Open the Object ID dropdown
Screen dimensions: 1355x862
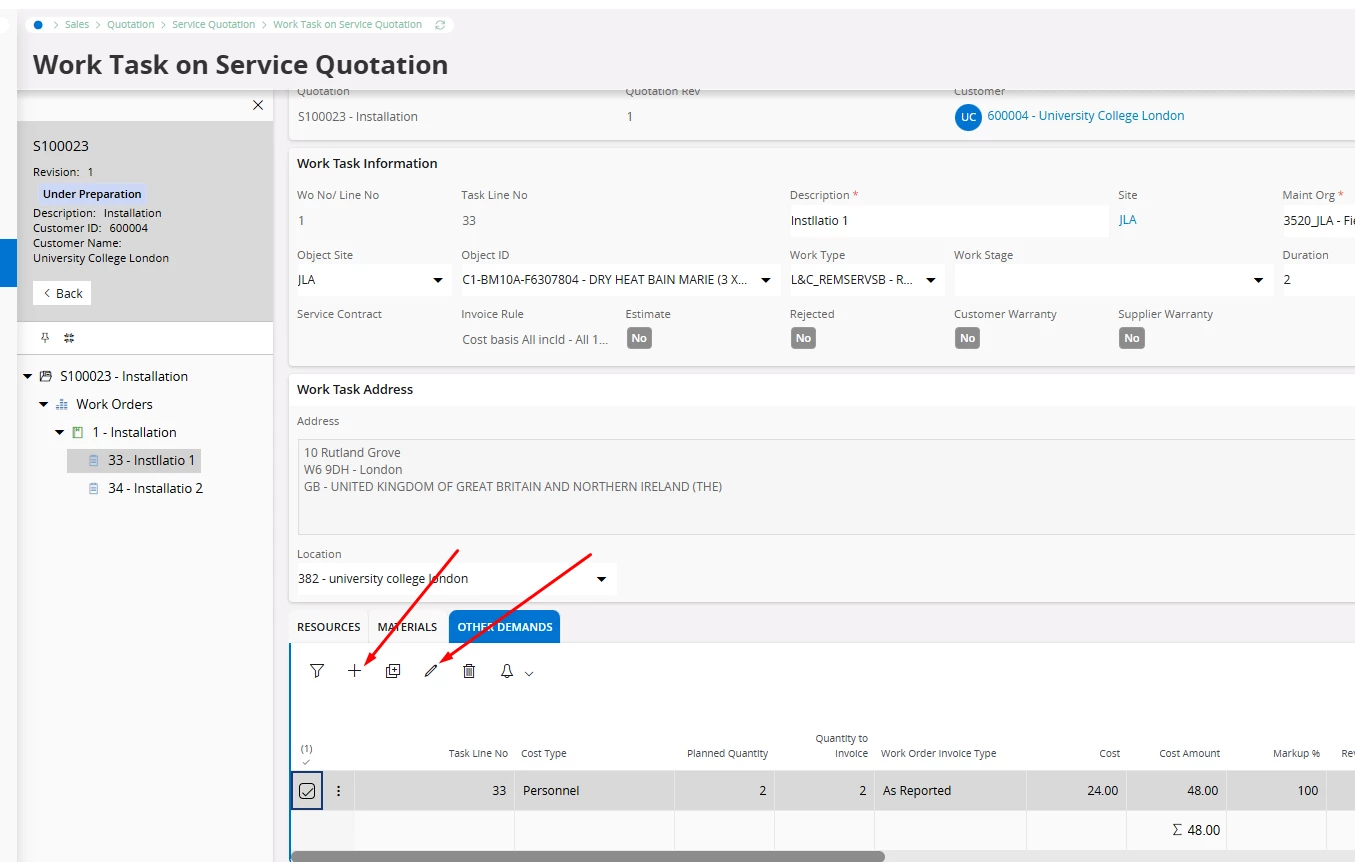(x=766, y=280)
